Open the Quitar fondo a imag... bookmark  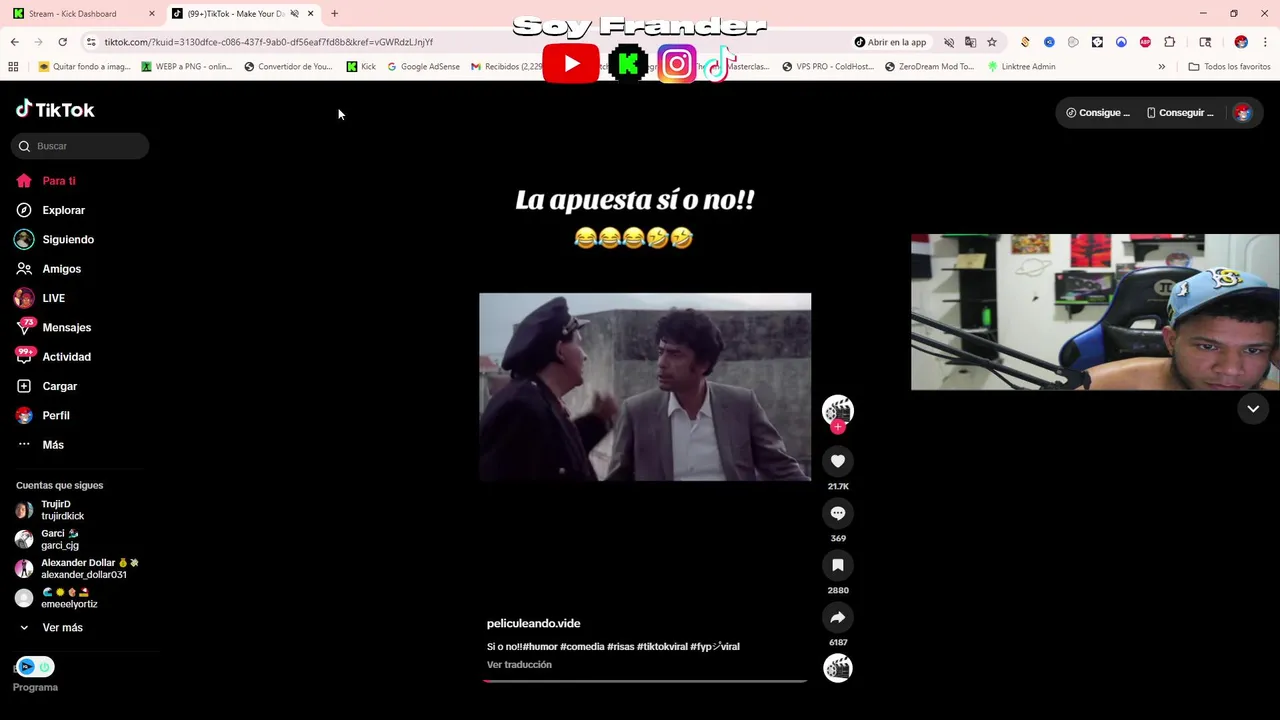(x=84, y=67)
